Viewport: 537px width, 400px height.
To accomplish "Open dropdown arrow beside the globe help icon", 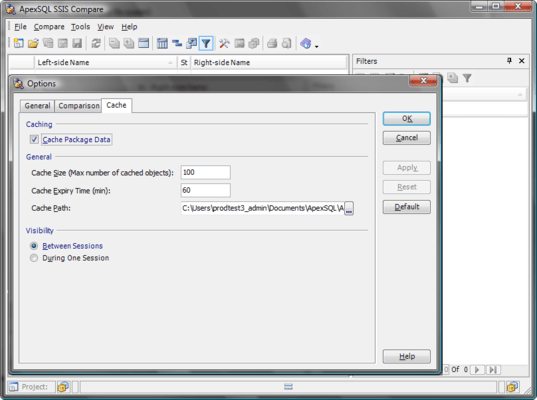I will point(317,46).
